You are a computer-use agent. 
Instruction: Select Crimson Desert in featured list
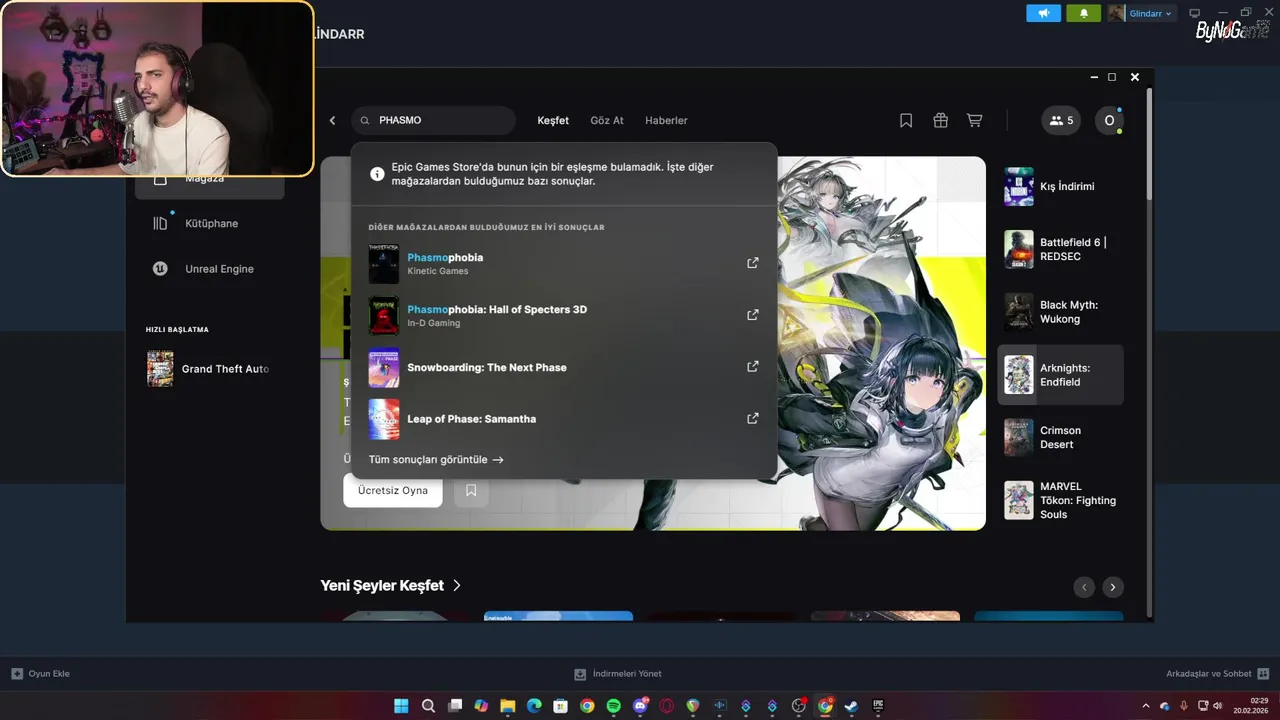coord(1061,437)
